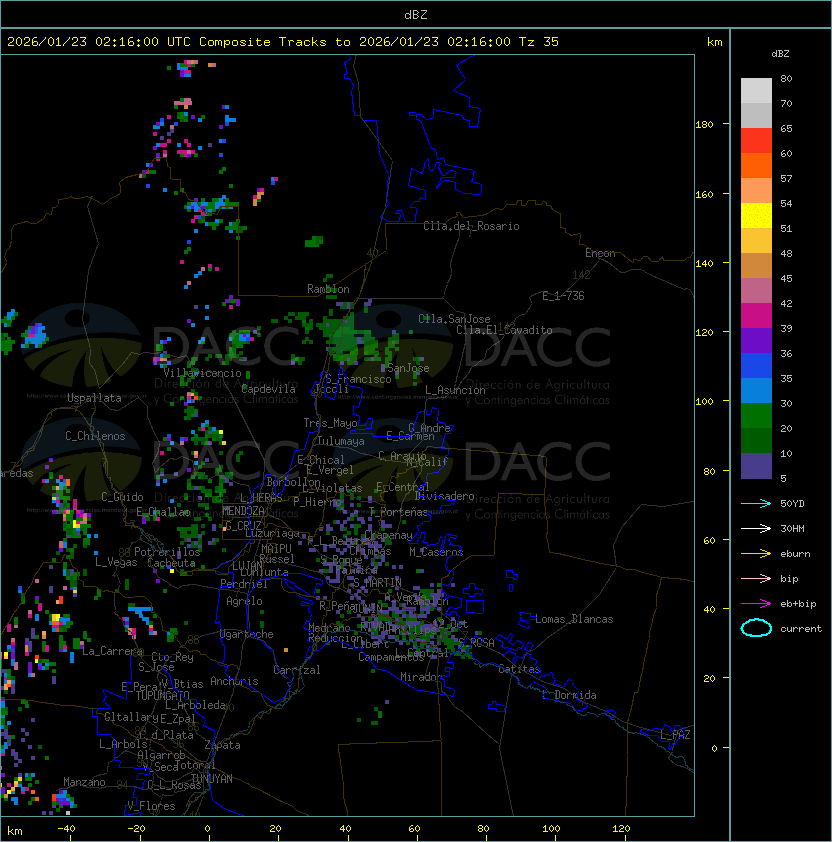Viewport: 832px width, 842px height.
Task: Click the TUPUNGATO map label
Action: tap(162, 696)
